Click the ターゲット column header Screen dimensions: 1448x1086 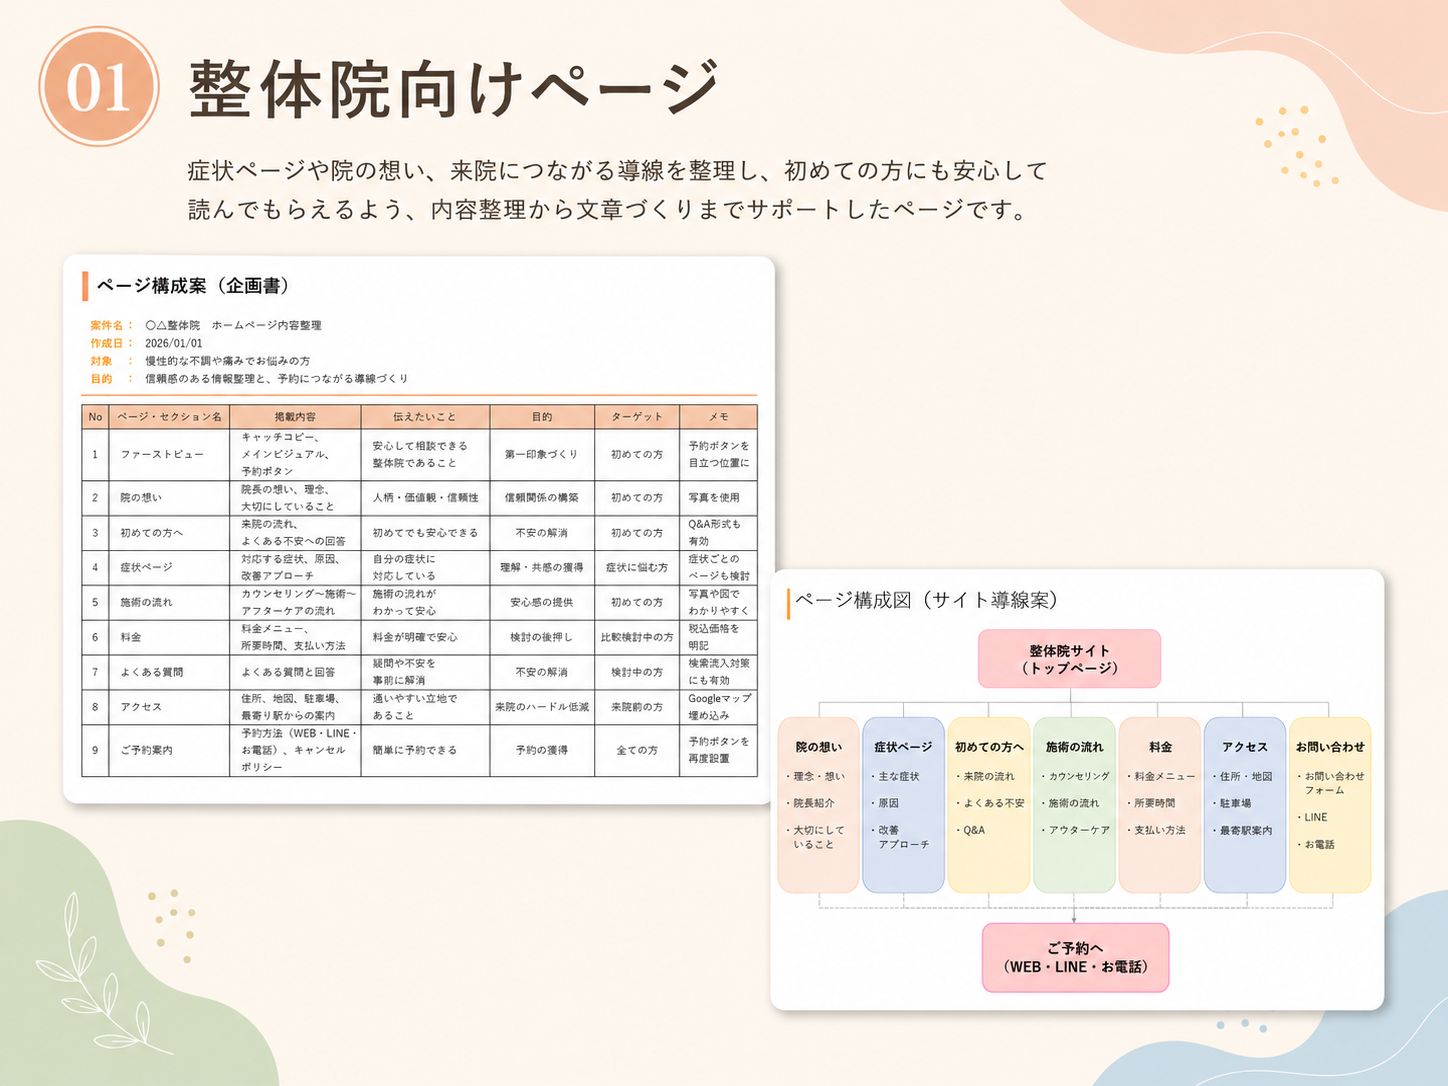click(637, 416)
